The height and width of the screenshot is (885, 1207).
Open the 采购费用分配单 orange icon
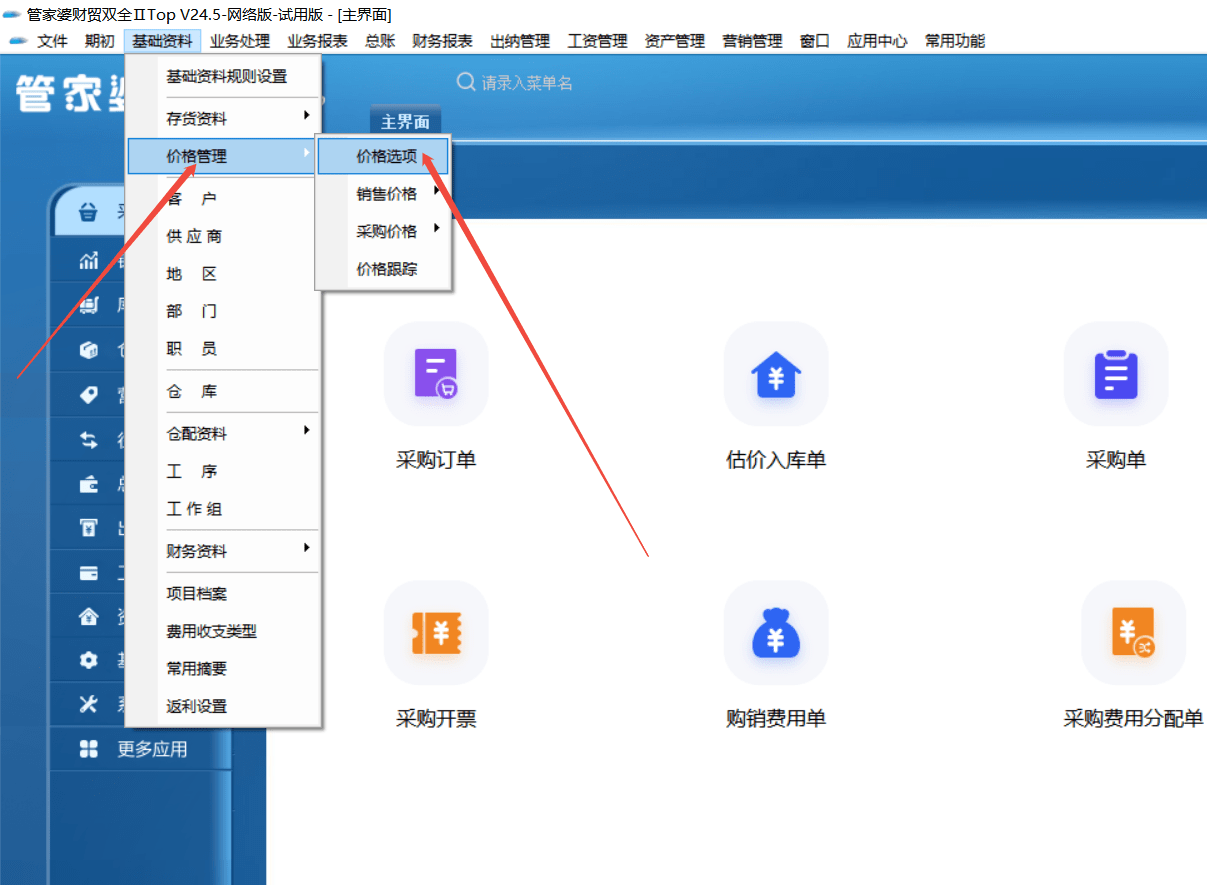[x=1134, y=633]
